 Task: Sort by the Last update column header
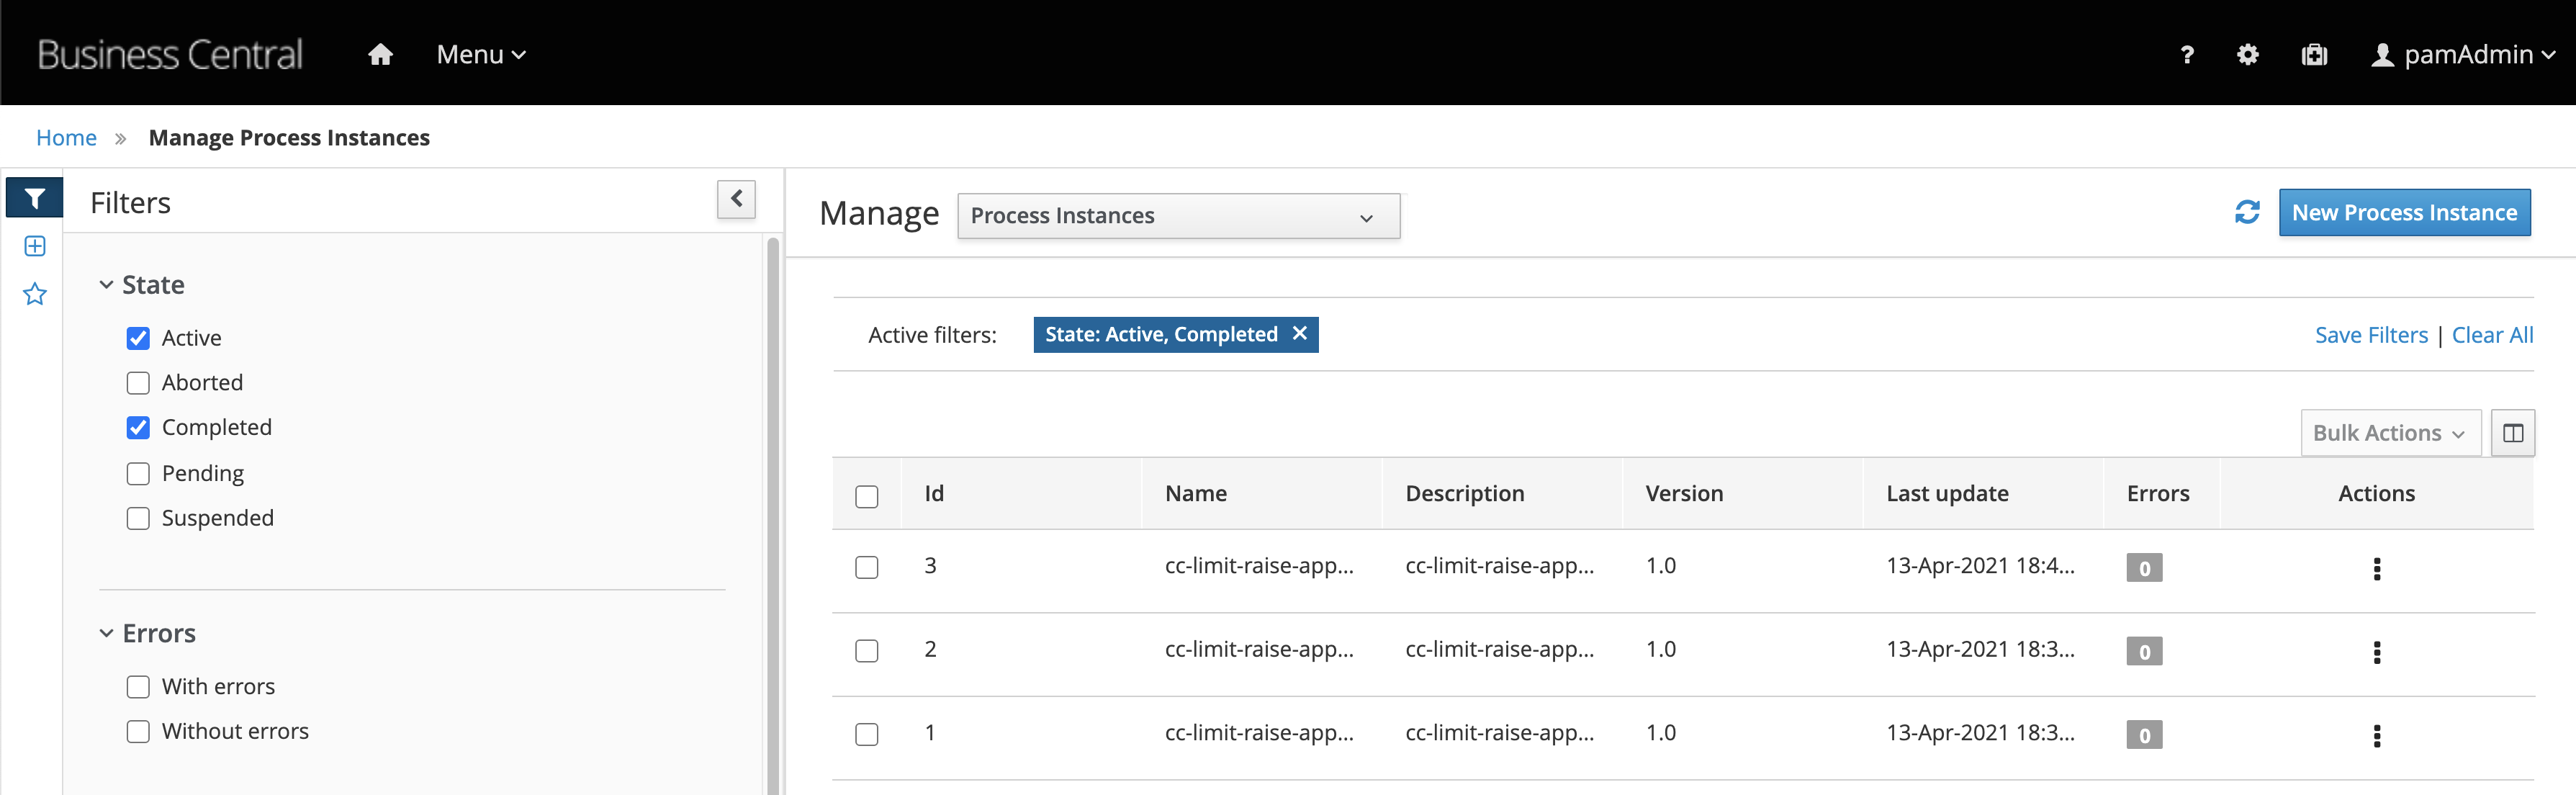pyautogui.click(x=1947, y=493)
